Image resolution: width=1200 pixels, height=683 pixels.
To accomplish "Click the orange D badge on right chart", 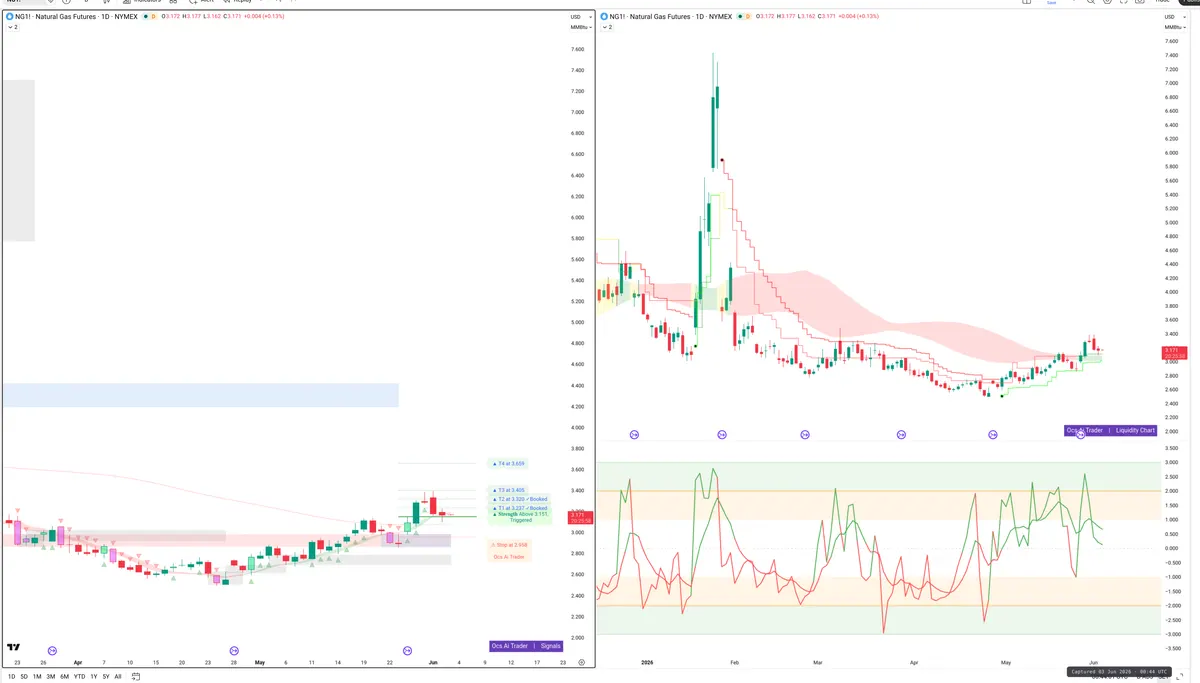I will point(748,17).
